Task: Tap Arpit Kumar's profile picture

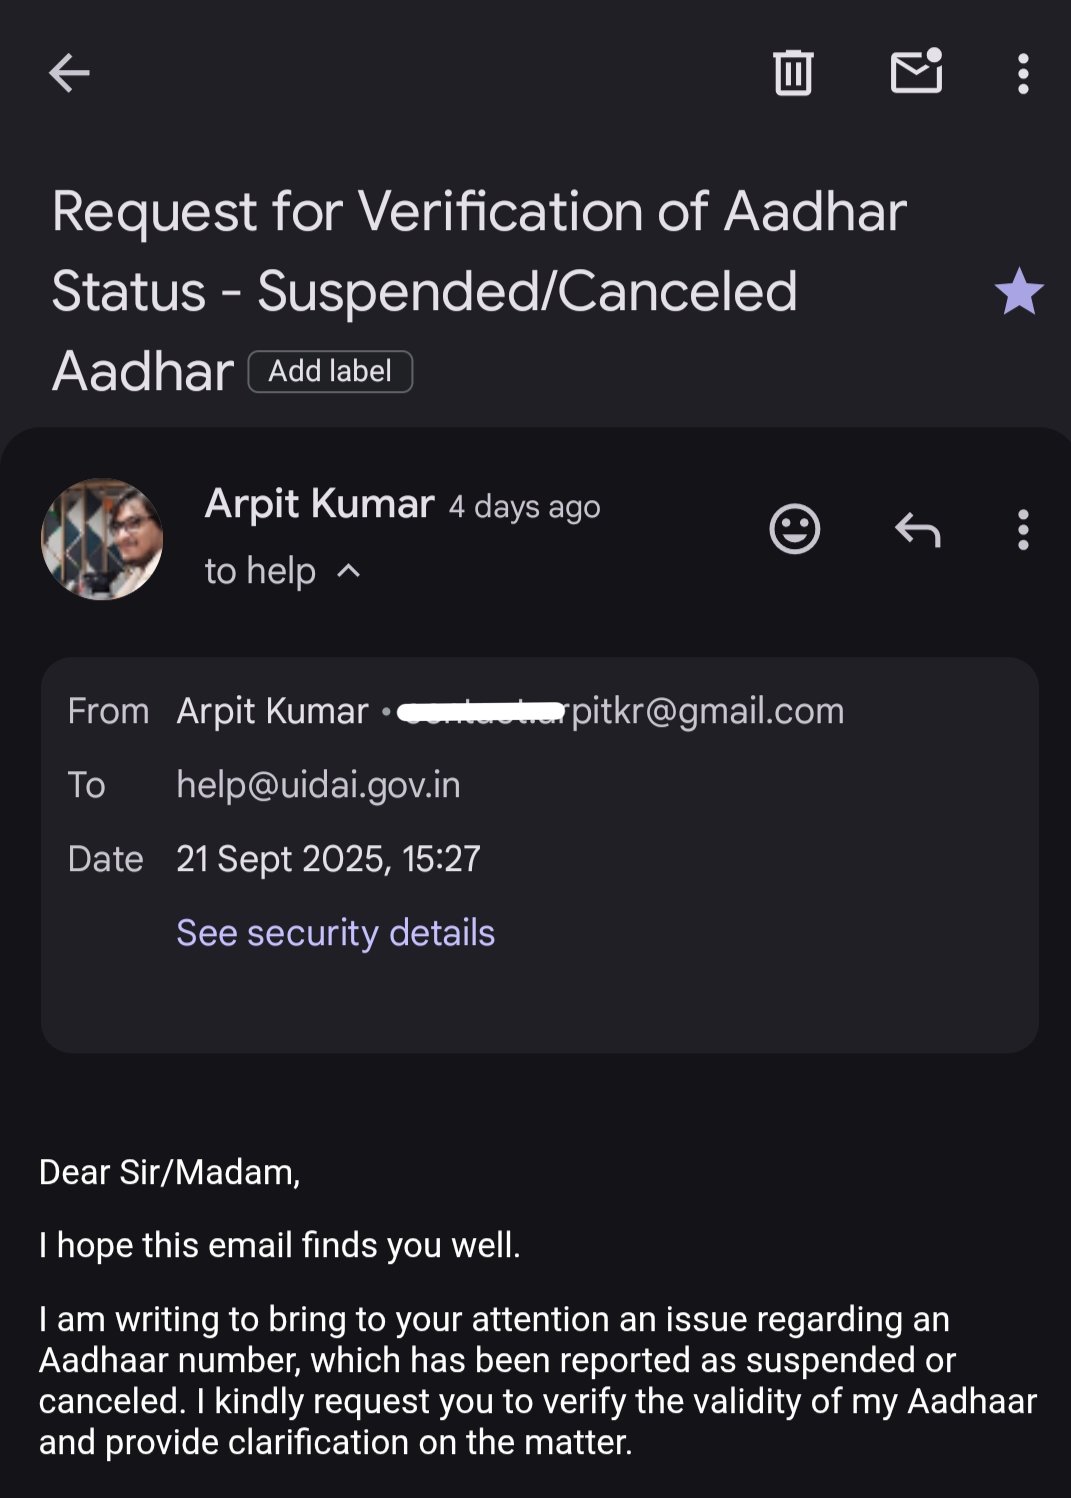Action: [102, 539]
